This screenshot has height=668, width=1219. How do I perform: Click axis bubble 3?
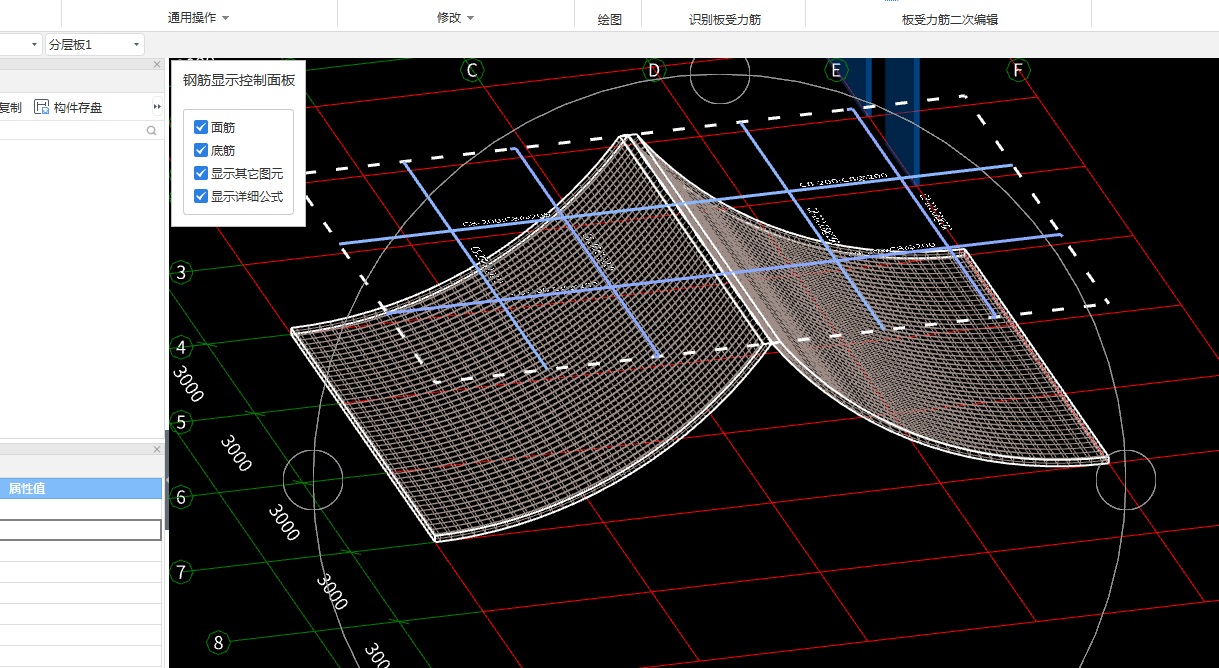[181, 273]
